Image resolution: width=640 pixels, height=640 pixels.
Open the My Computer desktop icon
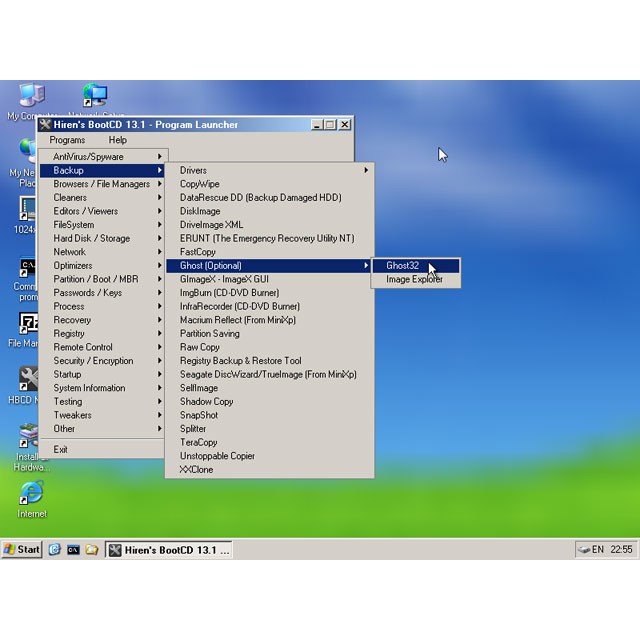(x=30, y=97)
